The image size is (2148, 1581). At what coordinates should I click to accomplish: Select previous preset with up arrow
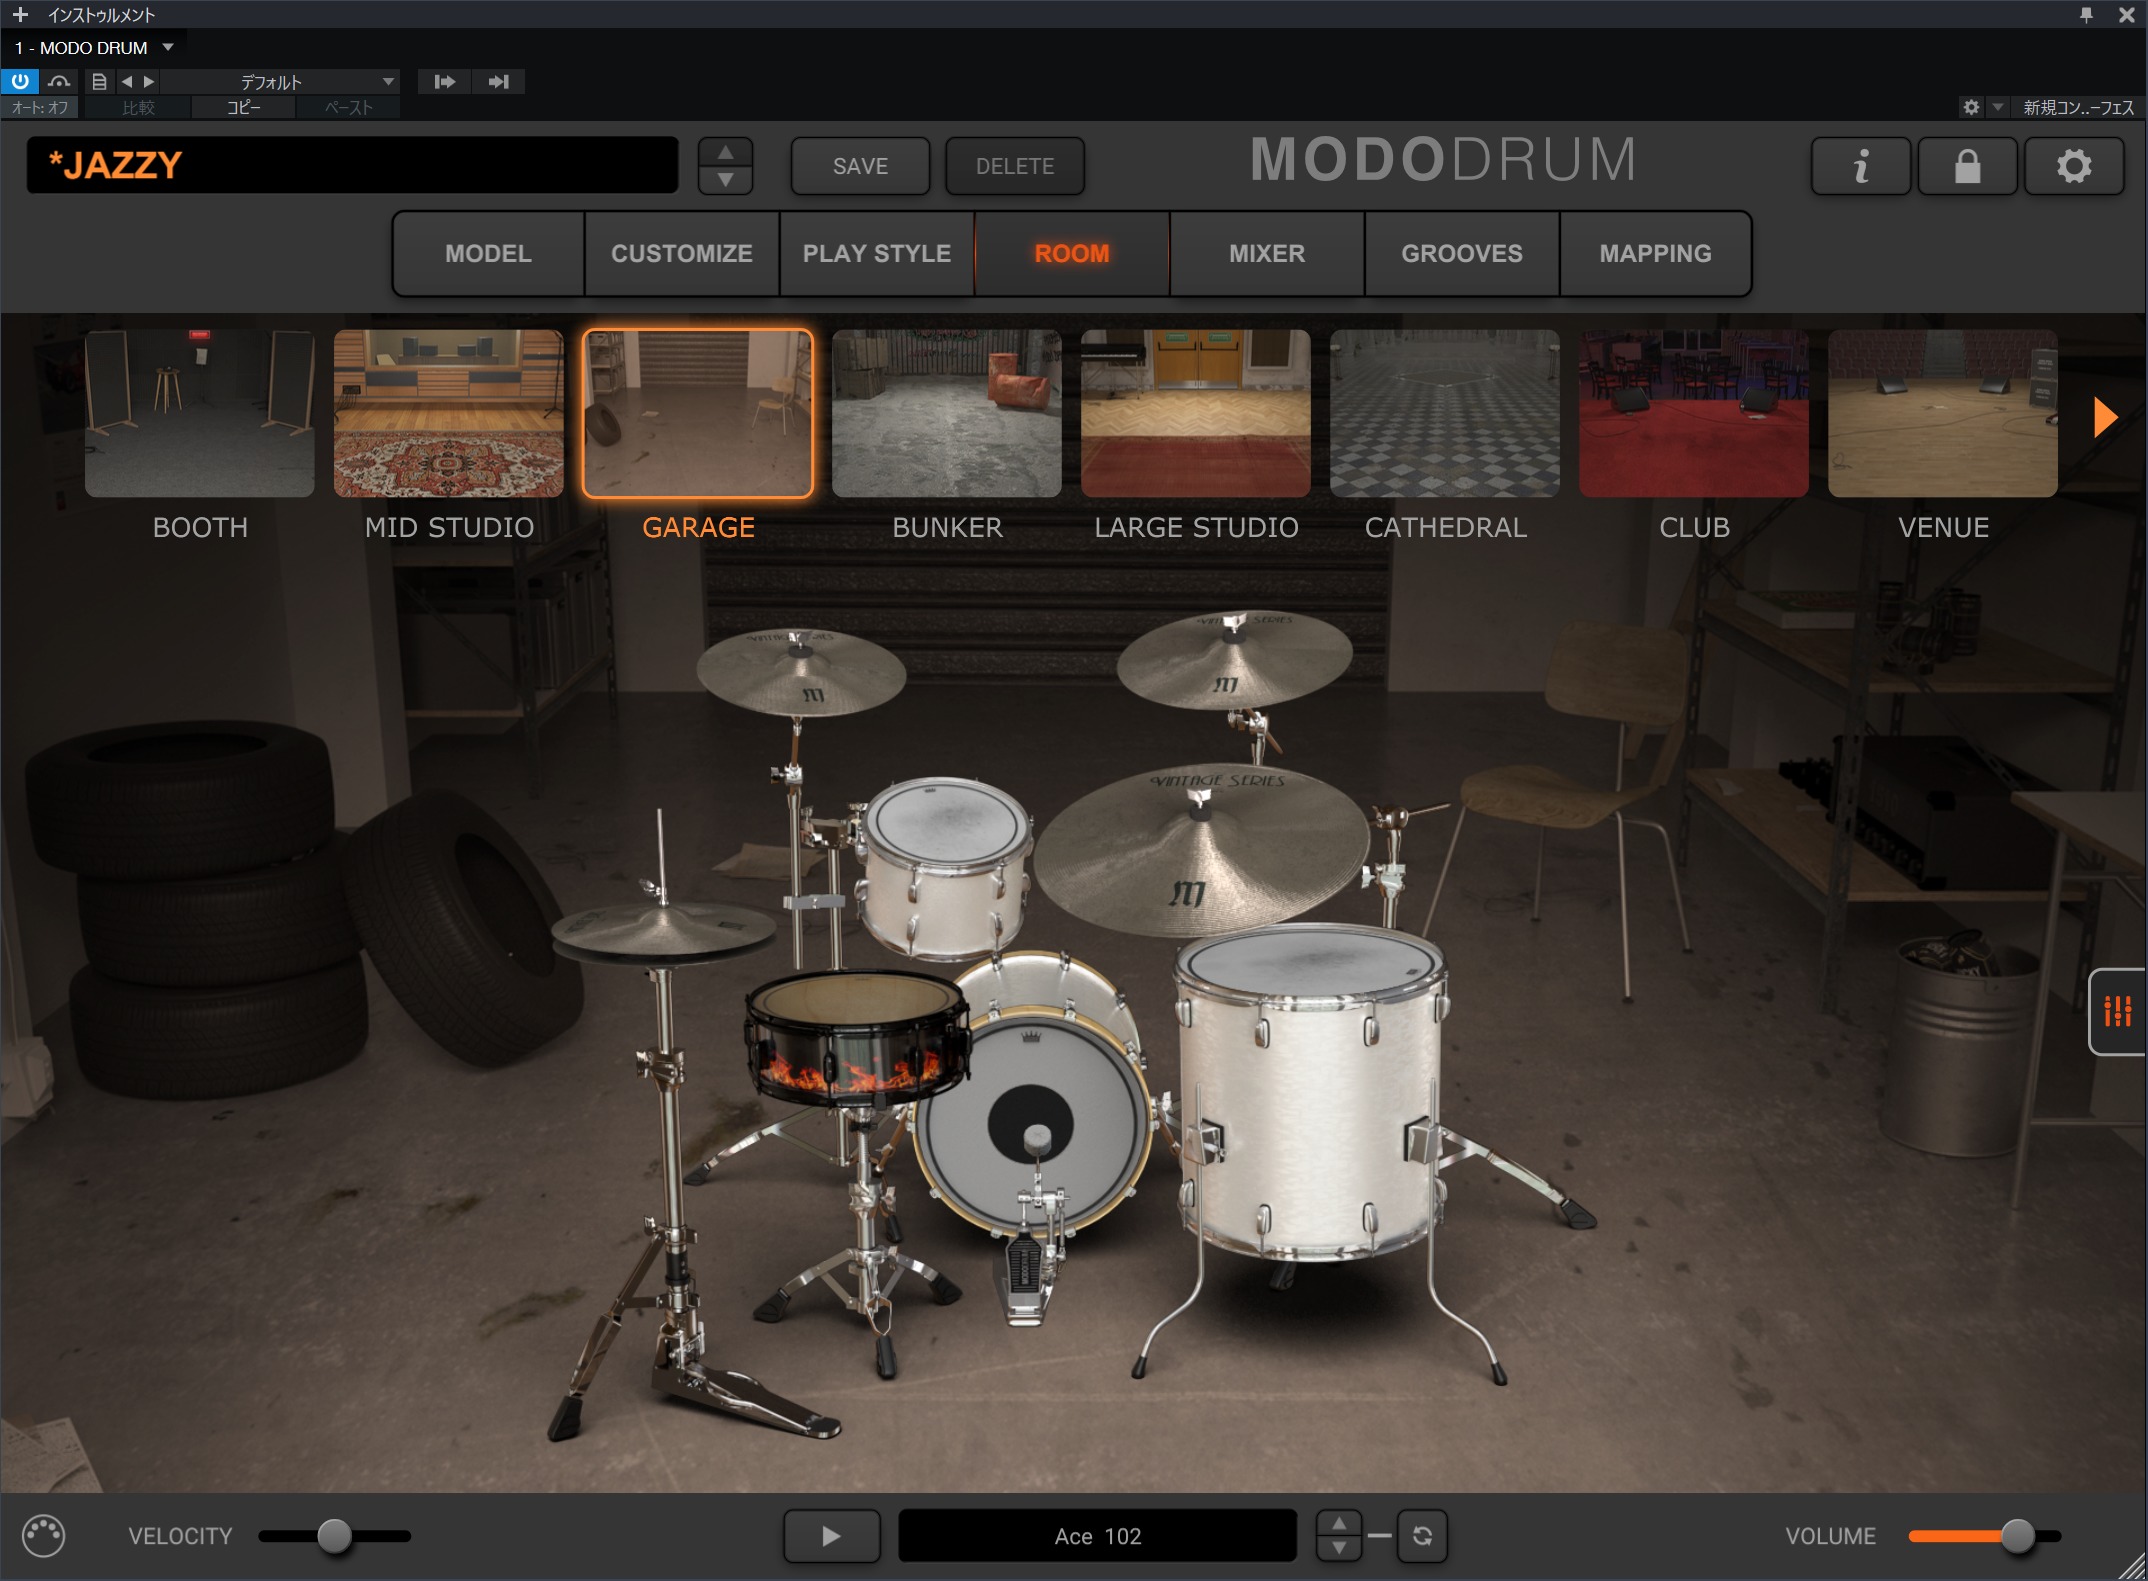point(726,152)
